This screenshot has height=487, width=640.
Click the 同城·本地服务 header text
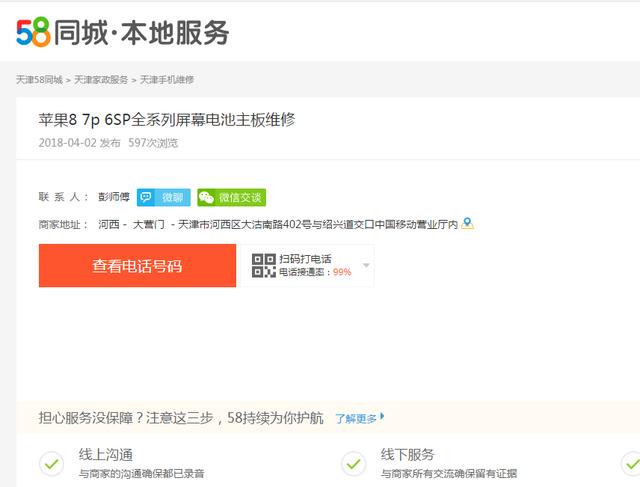[x=141, y=33]
